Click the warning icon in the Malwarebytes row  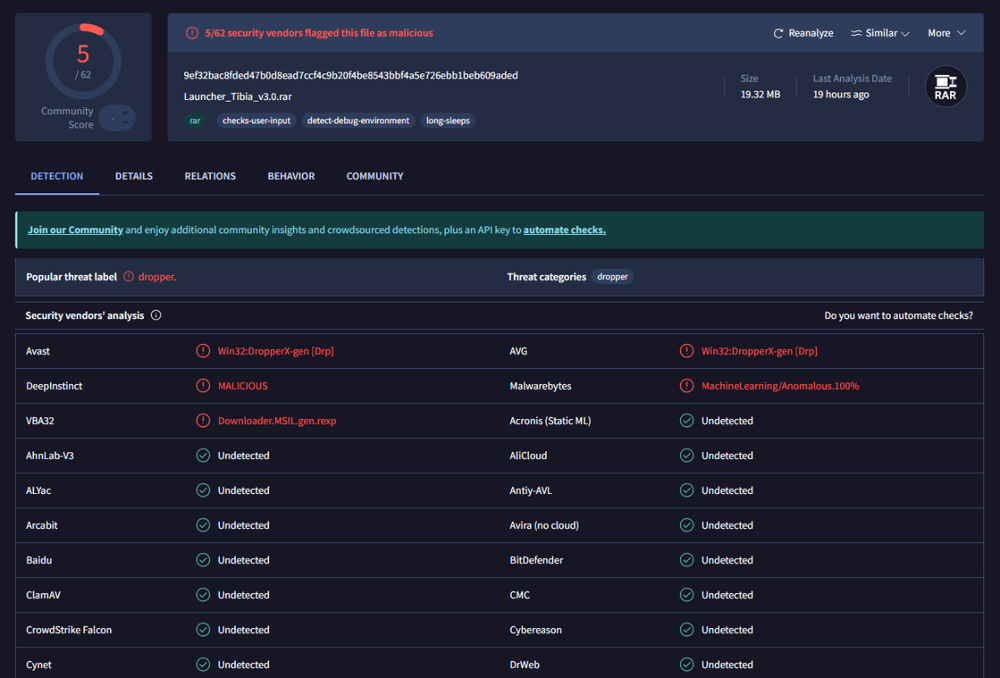click(x=686, y=386)
